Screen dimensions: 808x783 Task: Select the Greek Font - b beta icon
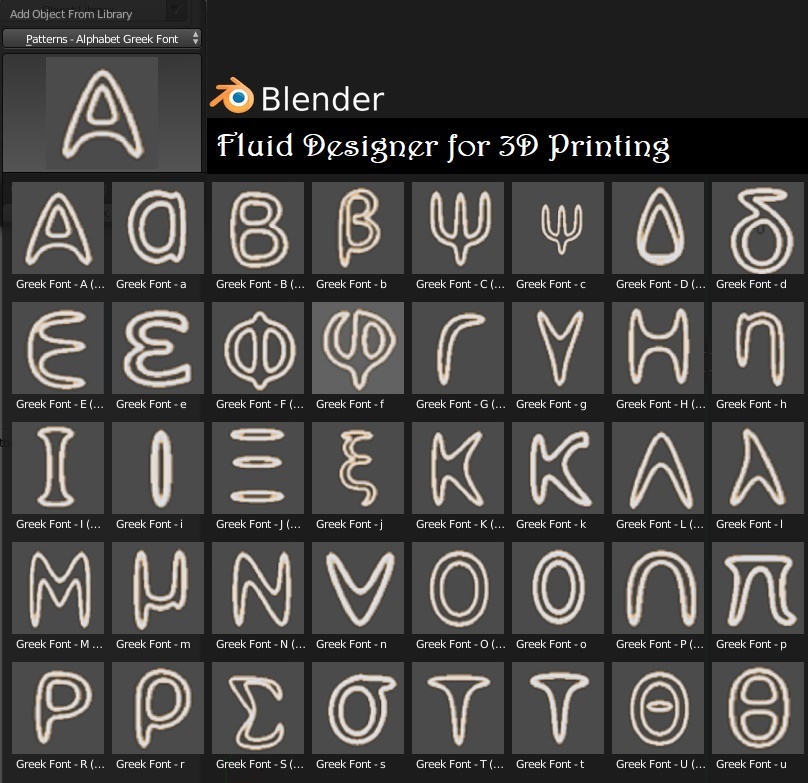[358, 228]
